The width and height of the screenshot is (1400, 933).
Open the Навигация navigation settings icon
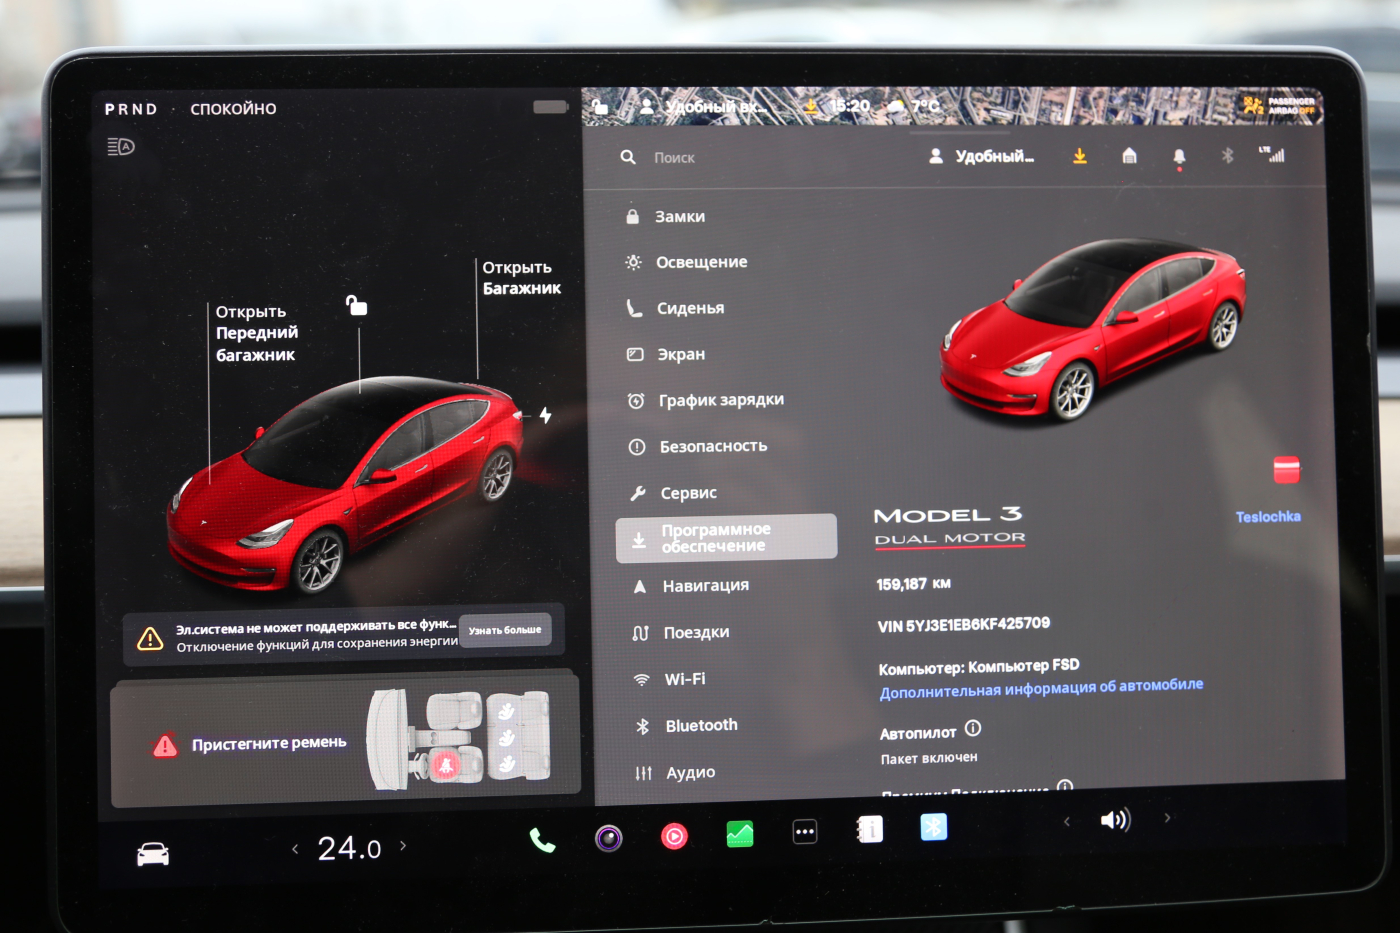[639, 585]
